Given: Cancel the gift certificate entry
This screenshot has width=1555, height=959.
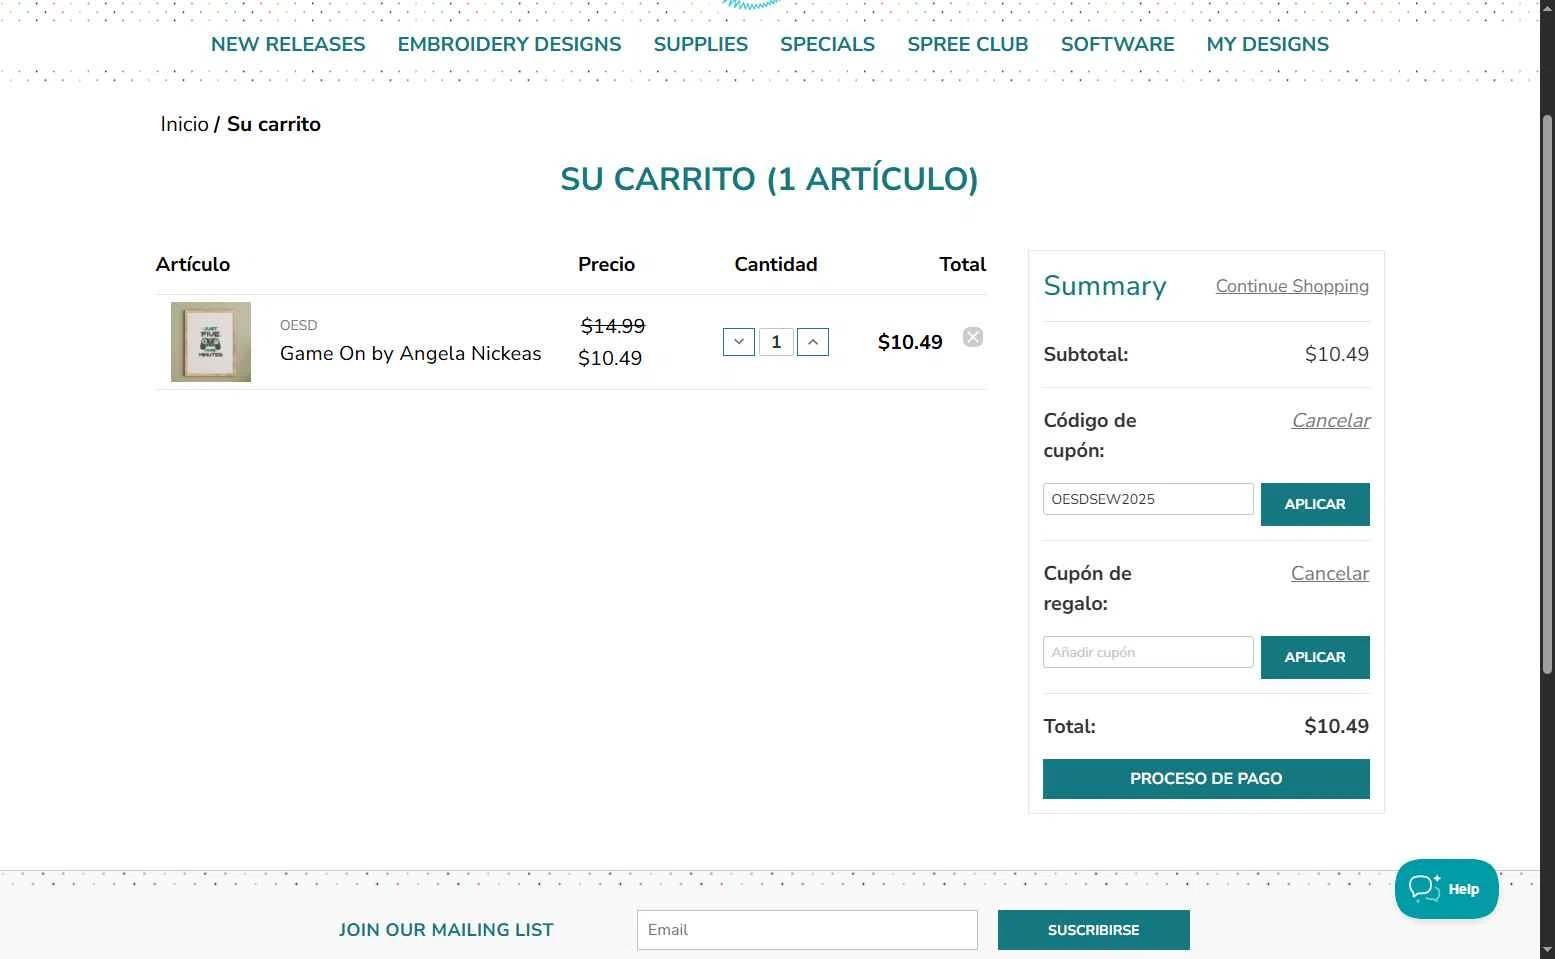Looking at the screenshot, I should pyautogui.click(x=1330, y=573).
